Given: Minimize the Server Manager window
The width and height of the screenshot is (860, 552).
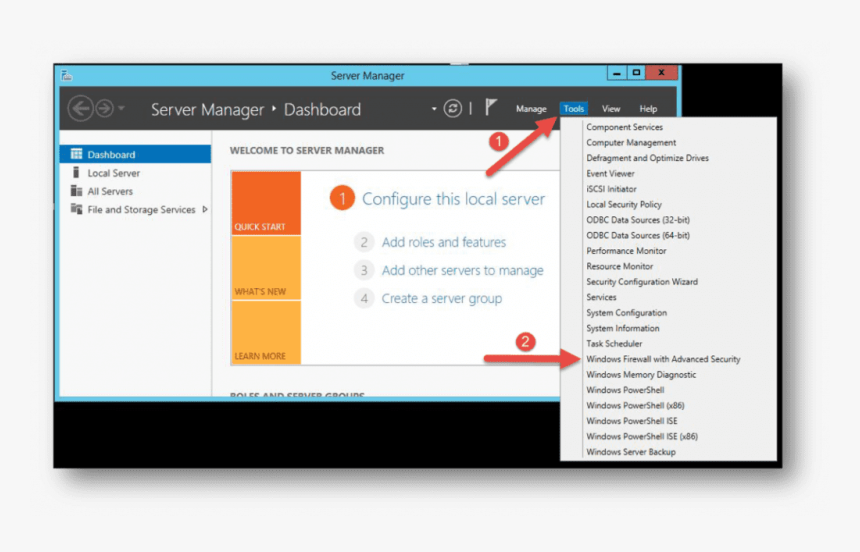Looking at the screenshot, I should pyautogui.click(x=616, y=72).
